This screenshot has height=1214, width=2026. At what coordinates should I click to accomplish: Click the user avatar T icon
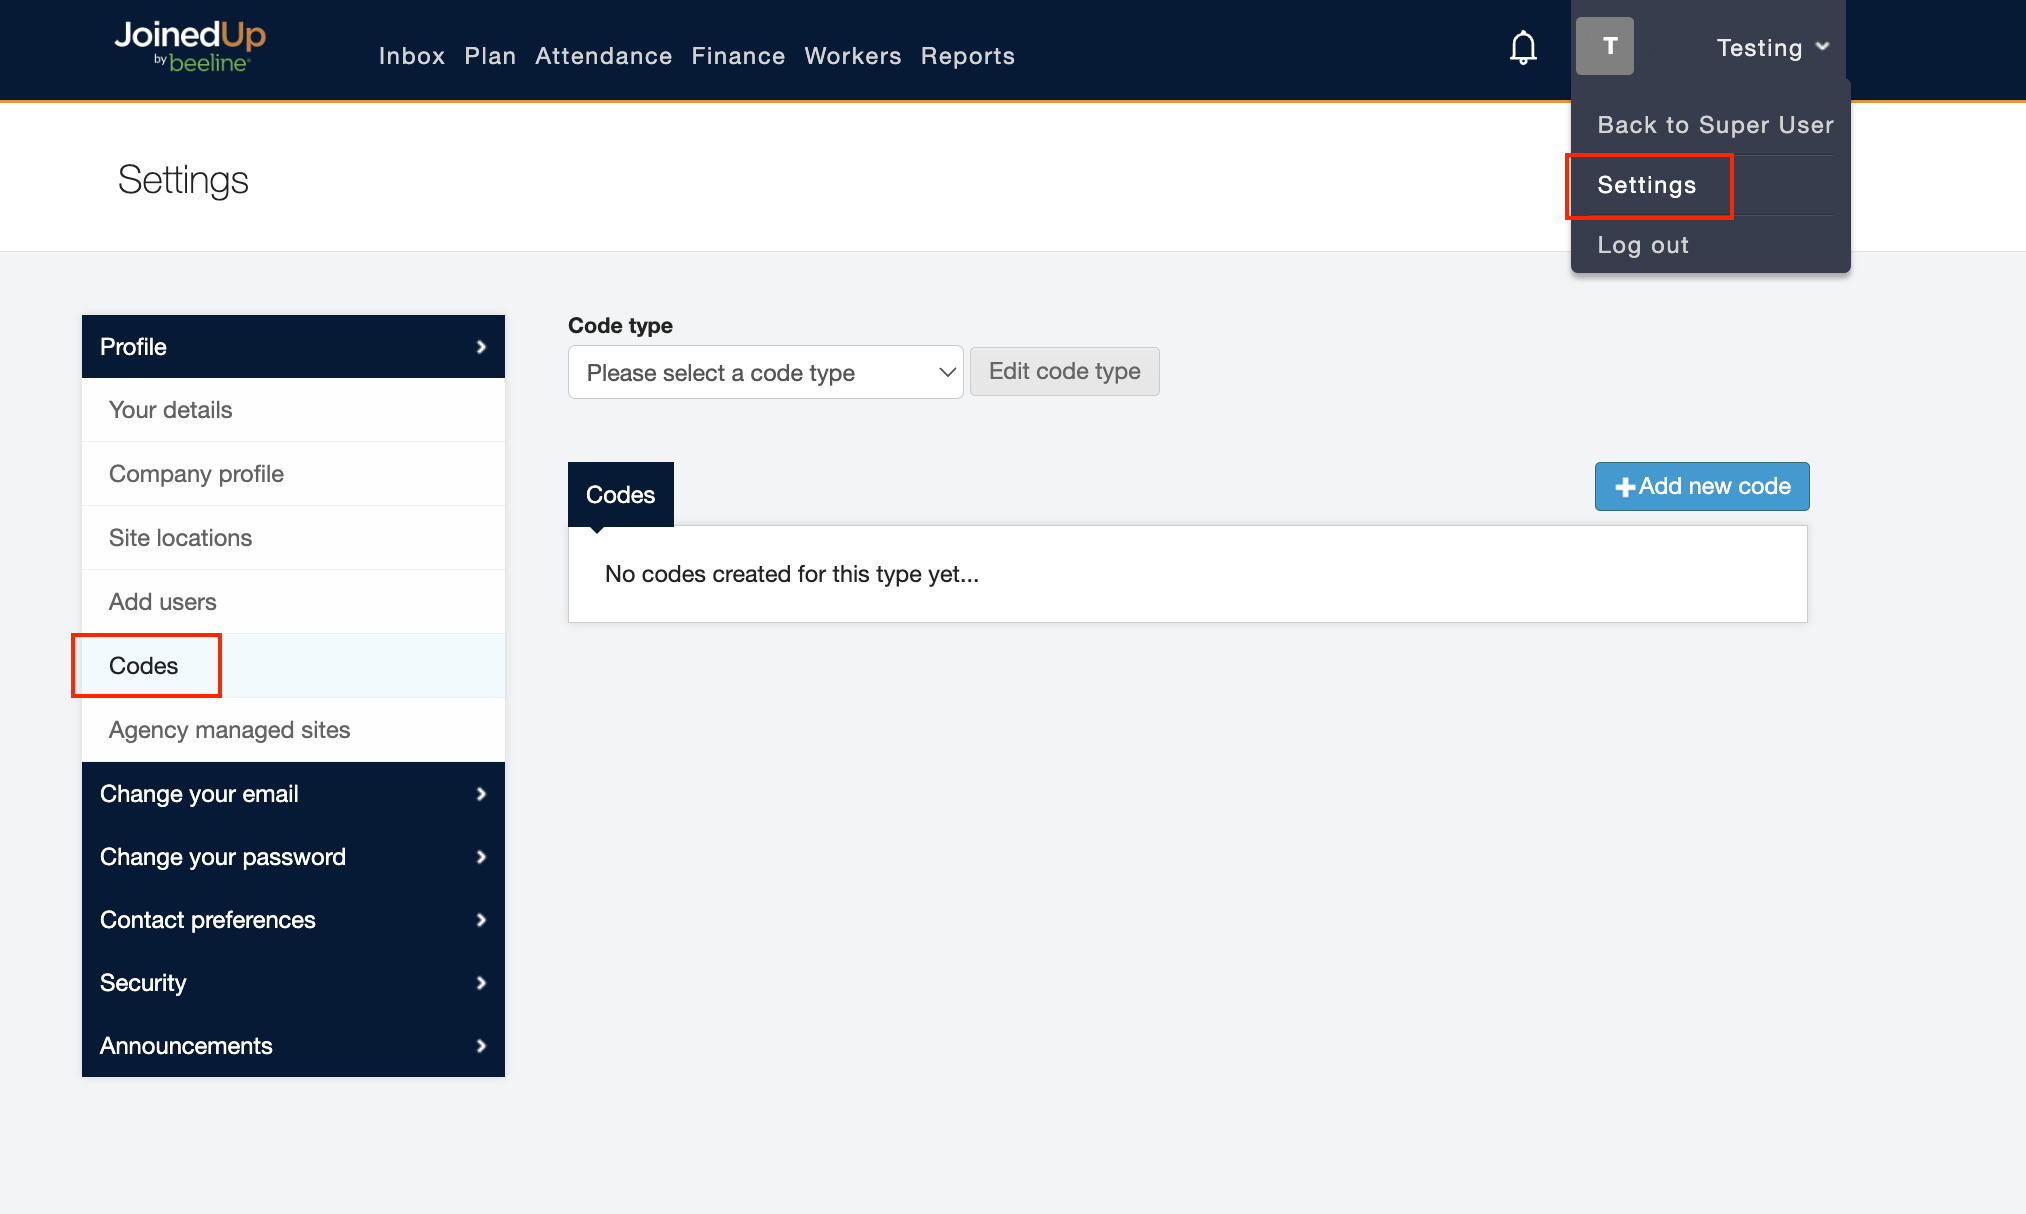pyautogui.click(x=1604, y=46)
